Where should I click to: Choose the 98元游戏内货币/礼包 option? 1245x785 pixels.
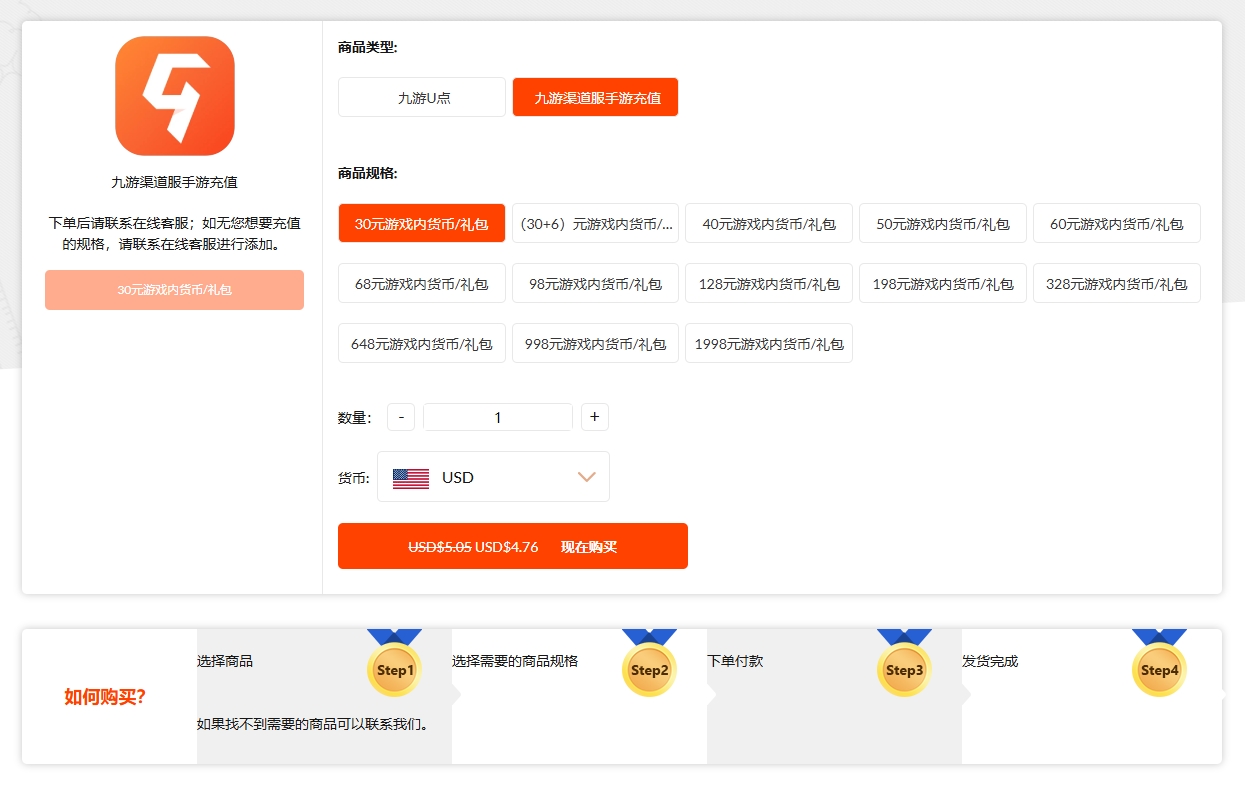[596, 283]
